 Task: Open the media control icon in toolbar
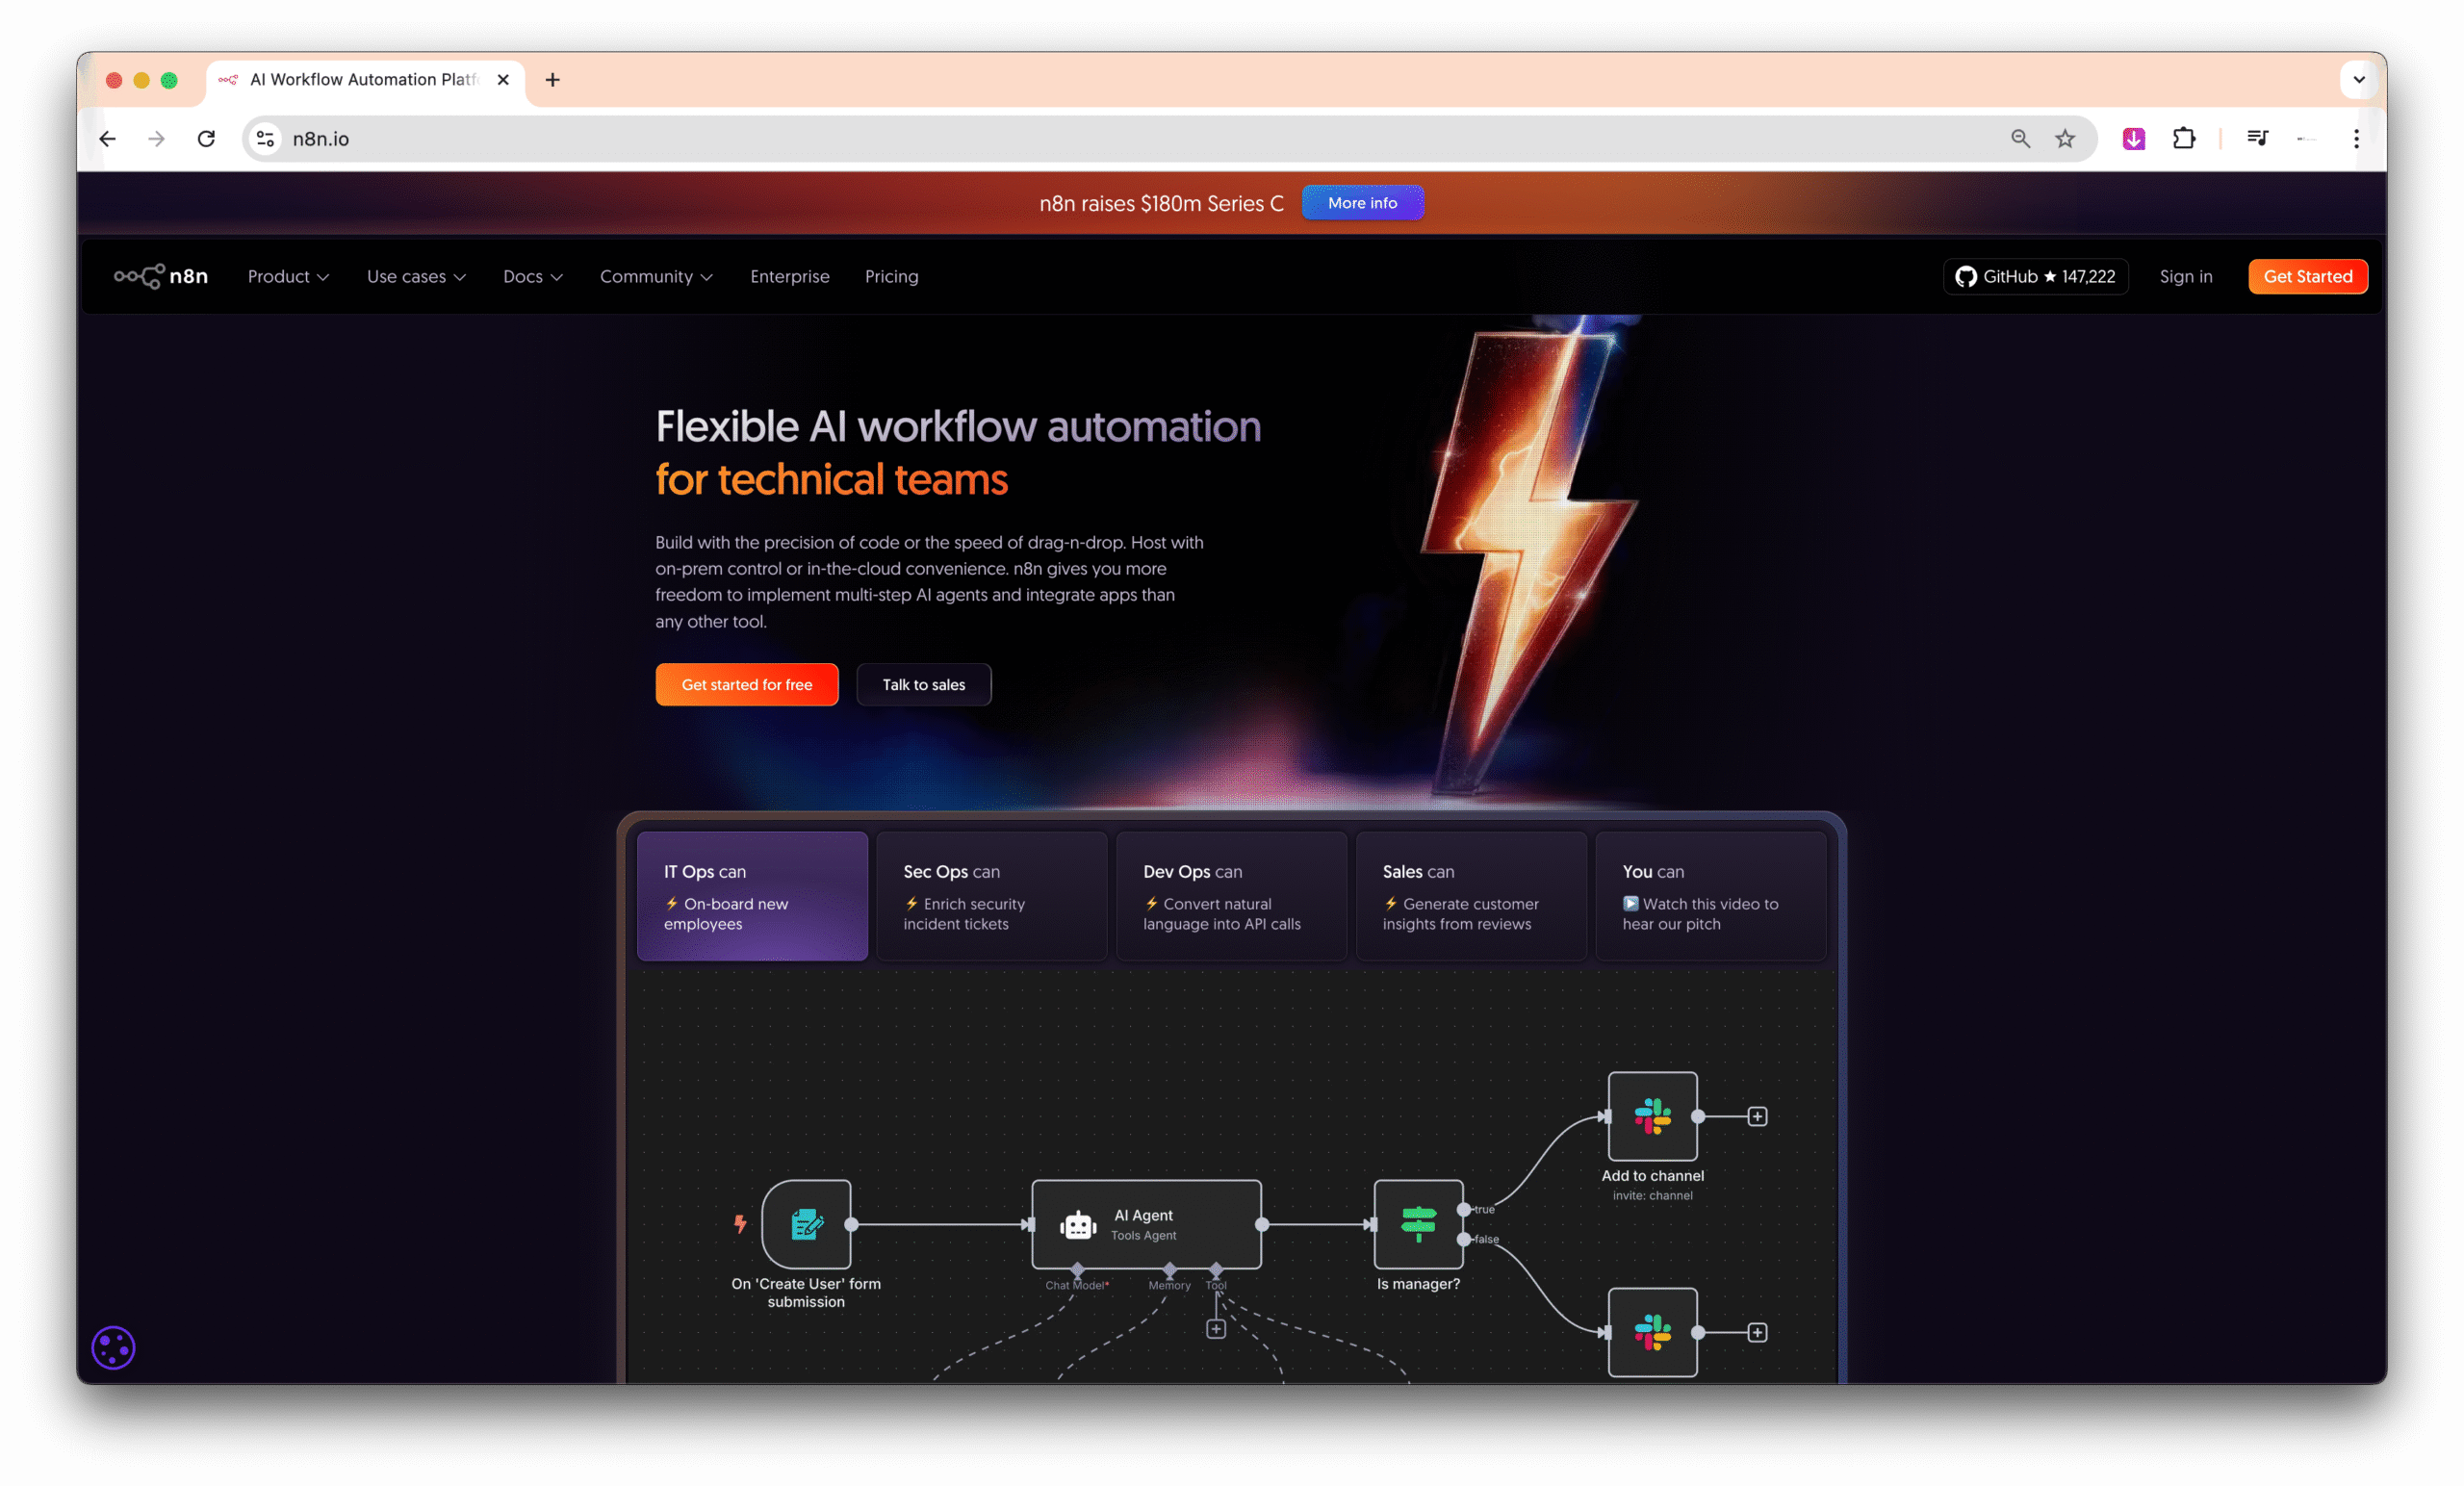[2257, 139]
